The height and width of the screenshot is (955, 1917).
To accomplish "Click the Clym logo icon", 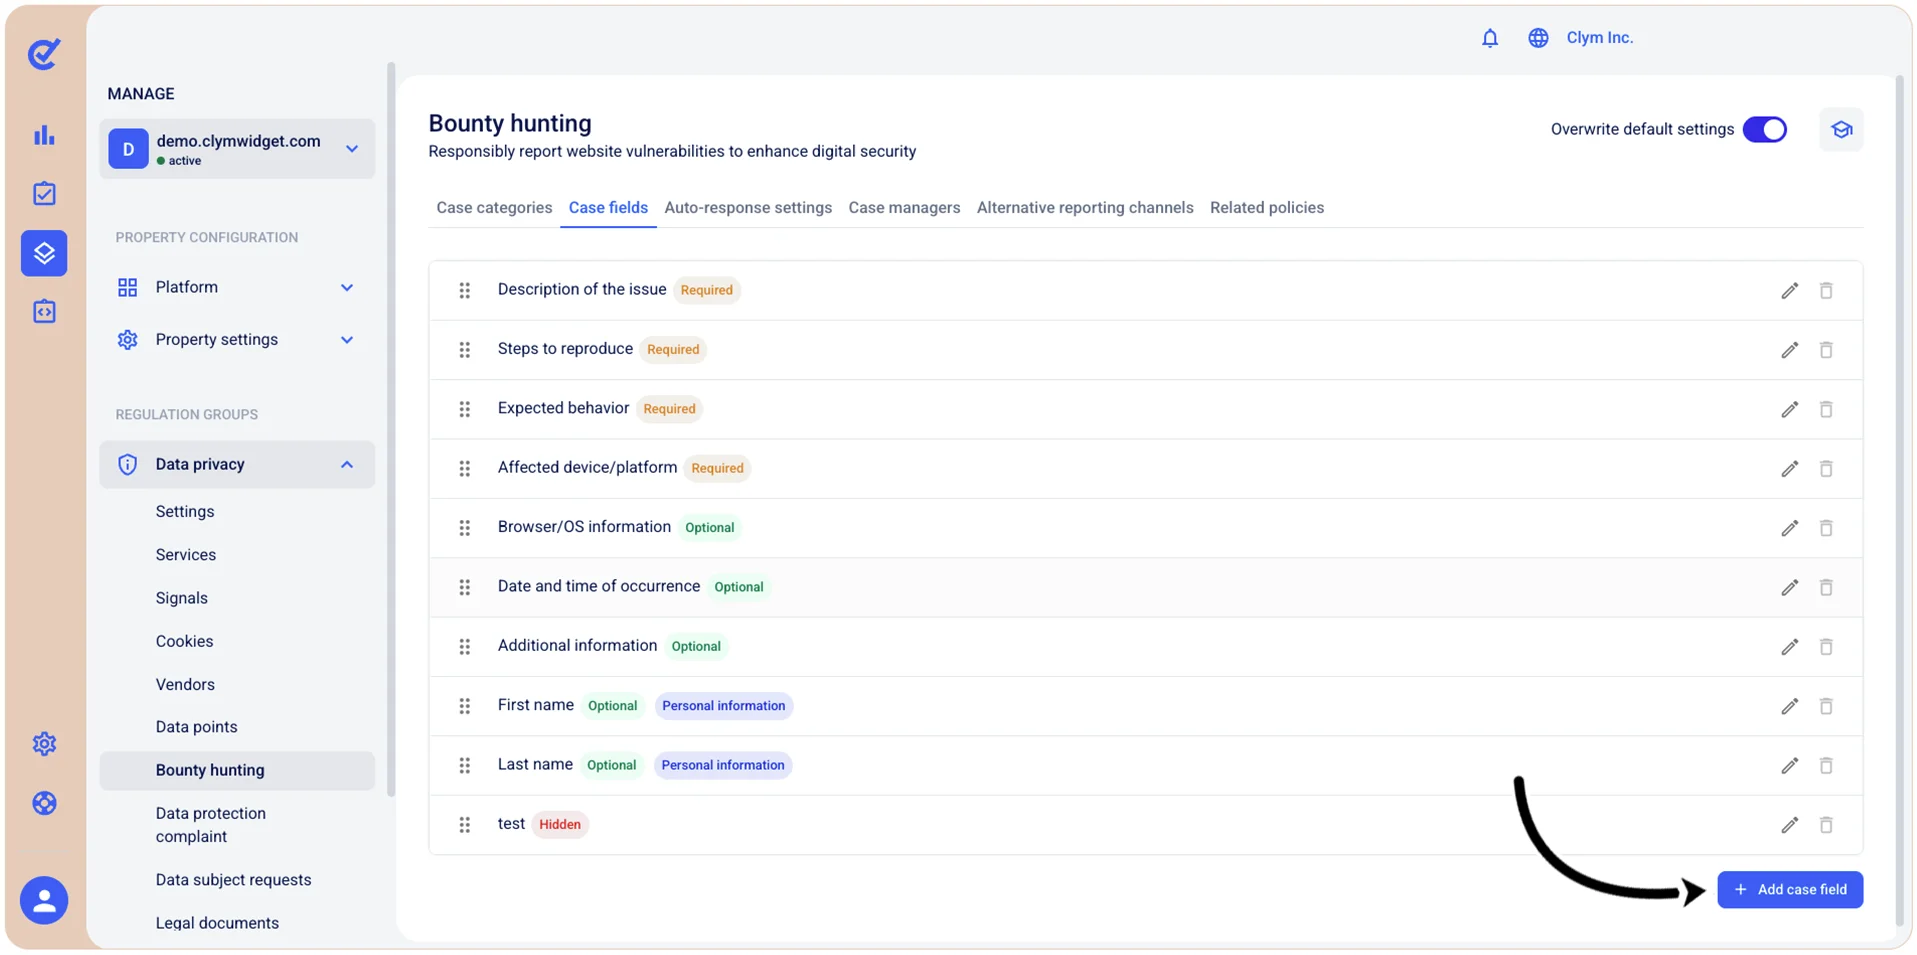I will [44, 53].
